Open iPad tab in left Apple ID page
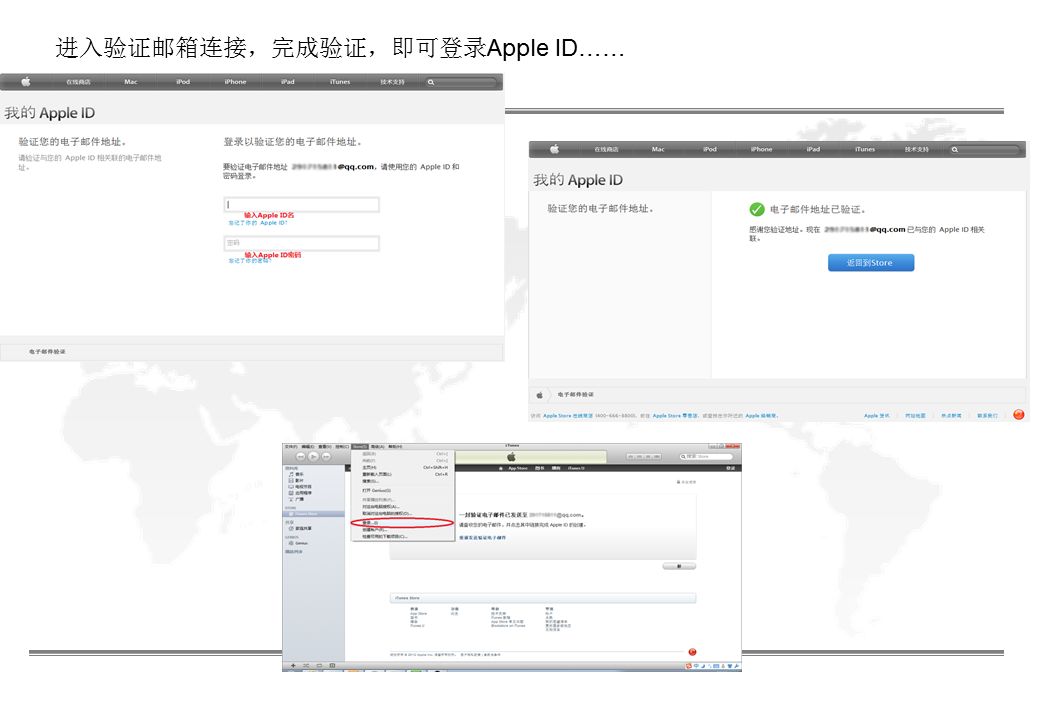Screen dimensions: 1040x720 pyautogui.click(x=288, y=82)
